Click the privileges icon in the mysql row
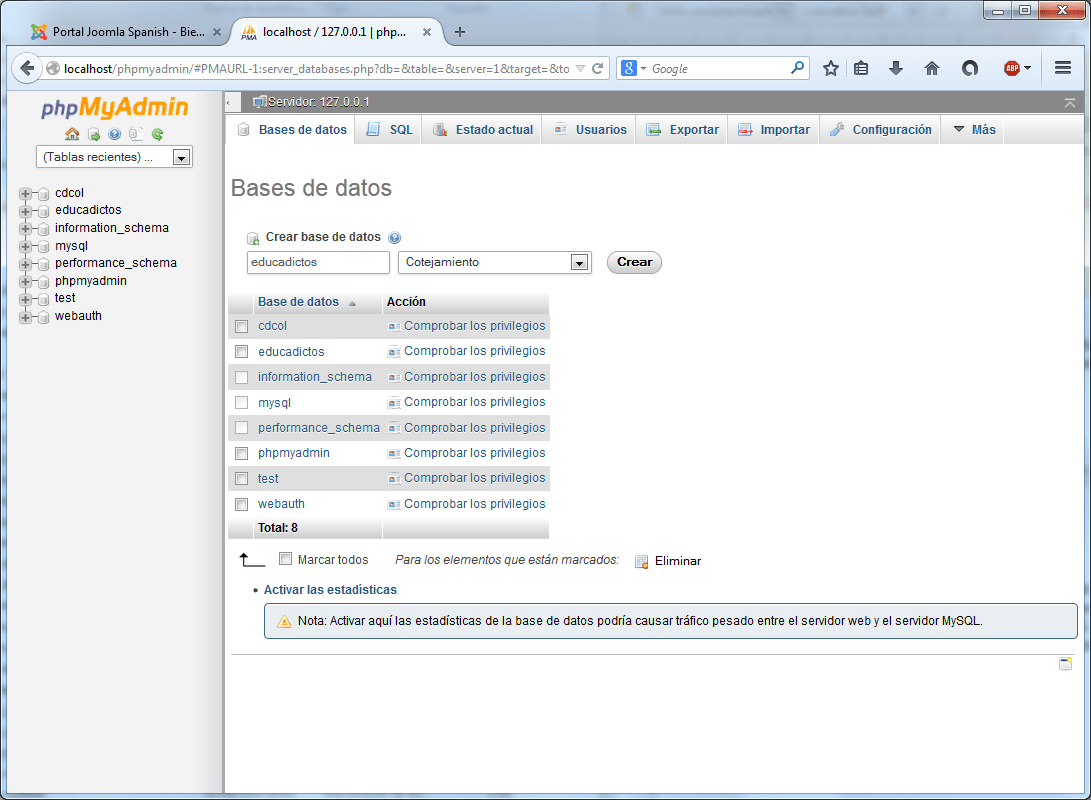 coord(394,403)
